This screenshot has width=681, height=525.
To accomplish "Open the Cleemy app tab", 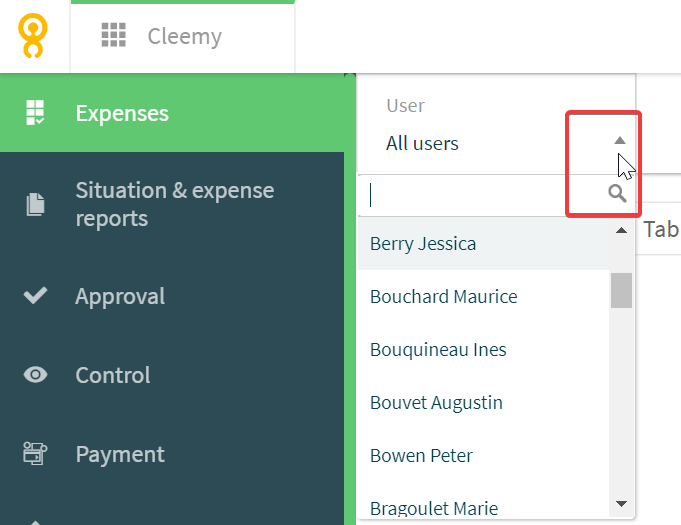I will (183, 36).
